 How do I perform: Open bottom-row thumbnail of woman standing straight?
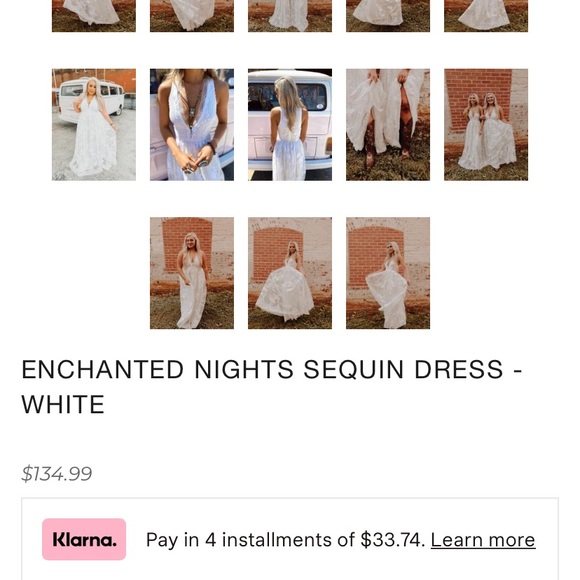(x=192, y=273)
